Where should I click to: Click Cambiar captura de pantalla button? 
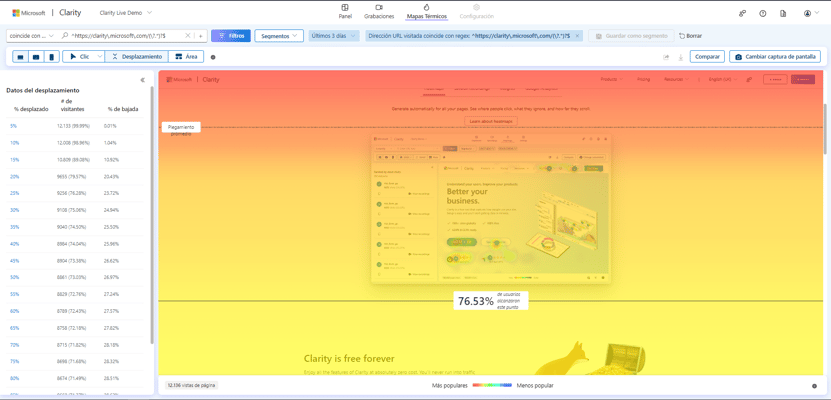[x=775, y=57]
